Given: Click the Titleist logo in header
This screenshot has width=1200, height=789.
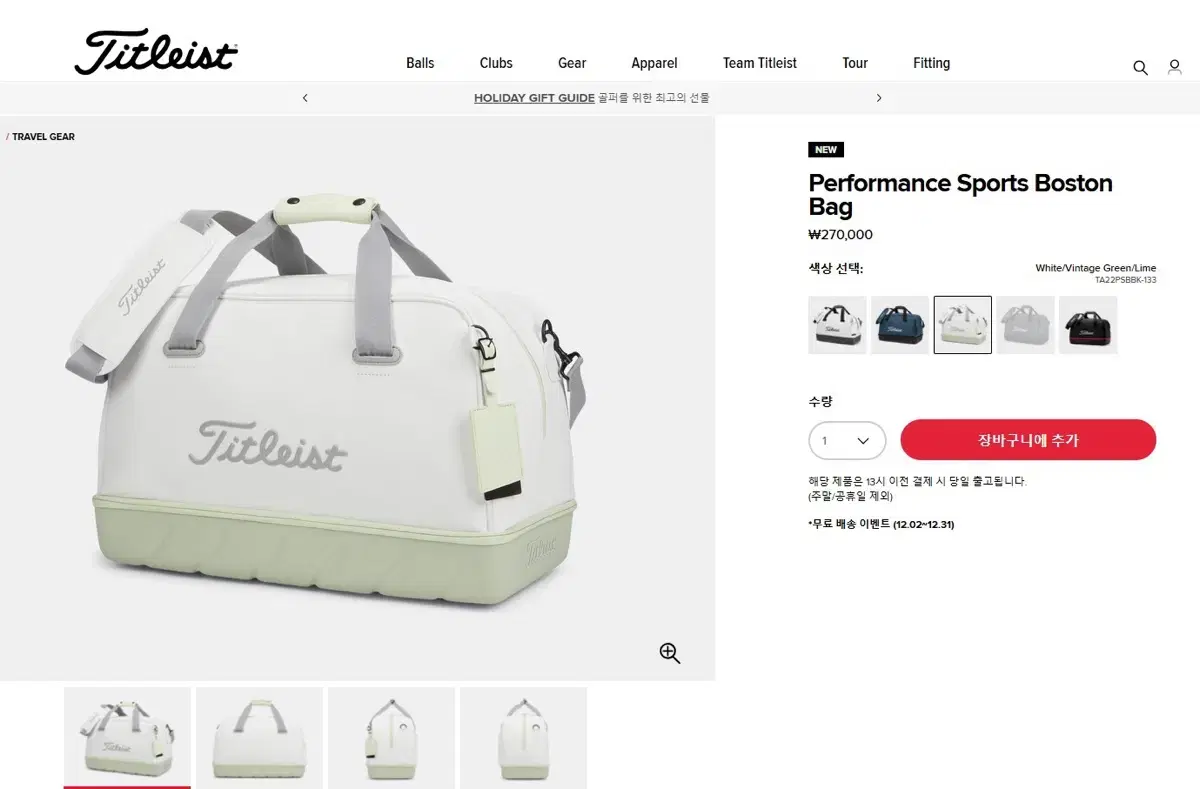Looking at the screenshot, I should coord(156,52).
